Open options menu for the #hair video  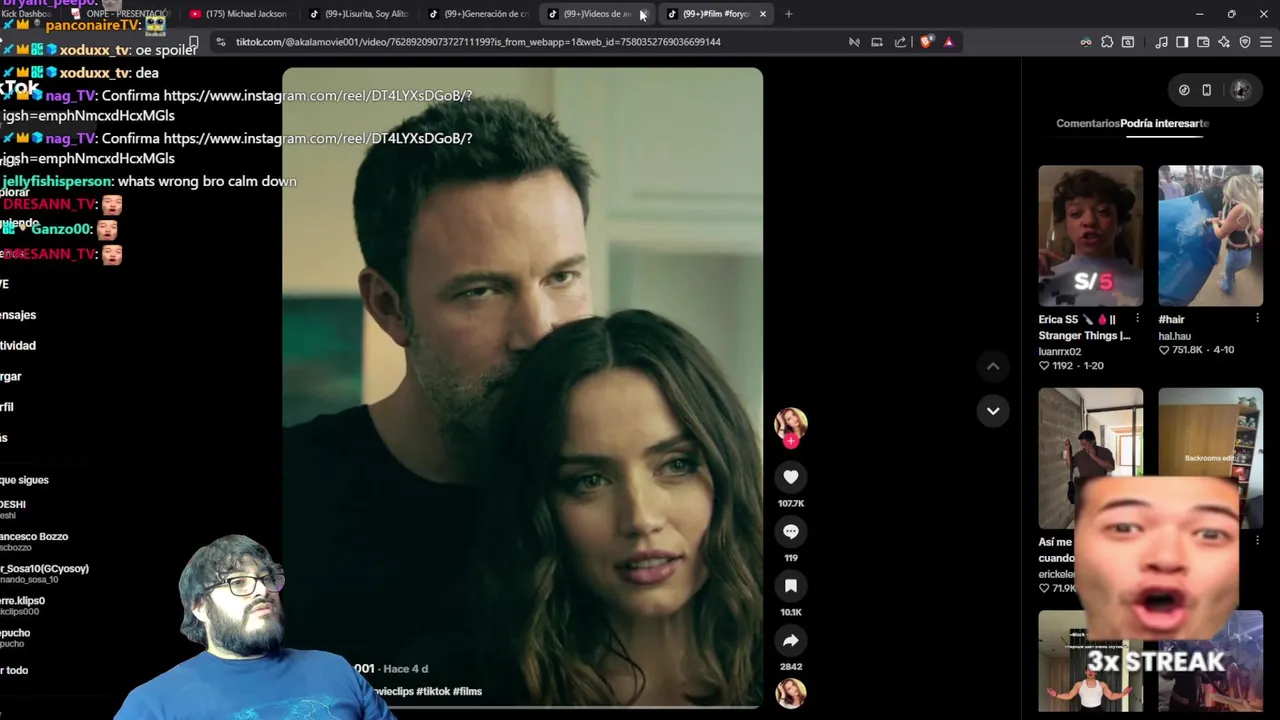[1257, 319]
